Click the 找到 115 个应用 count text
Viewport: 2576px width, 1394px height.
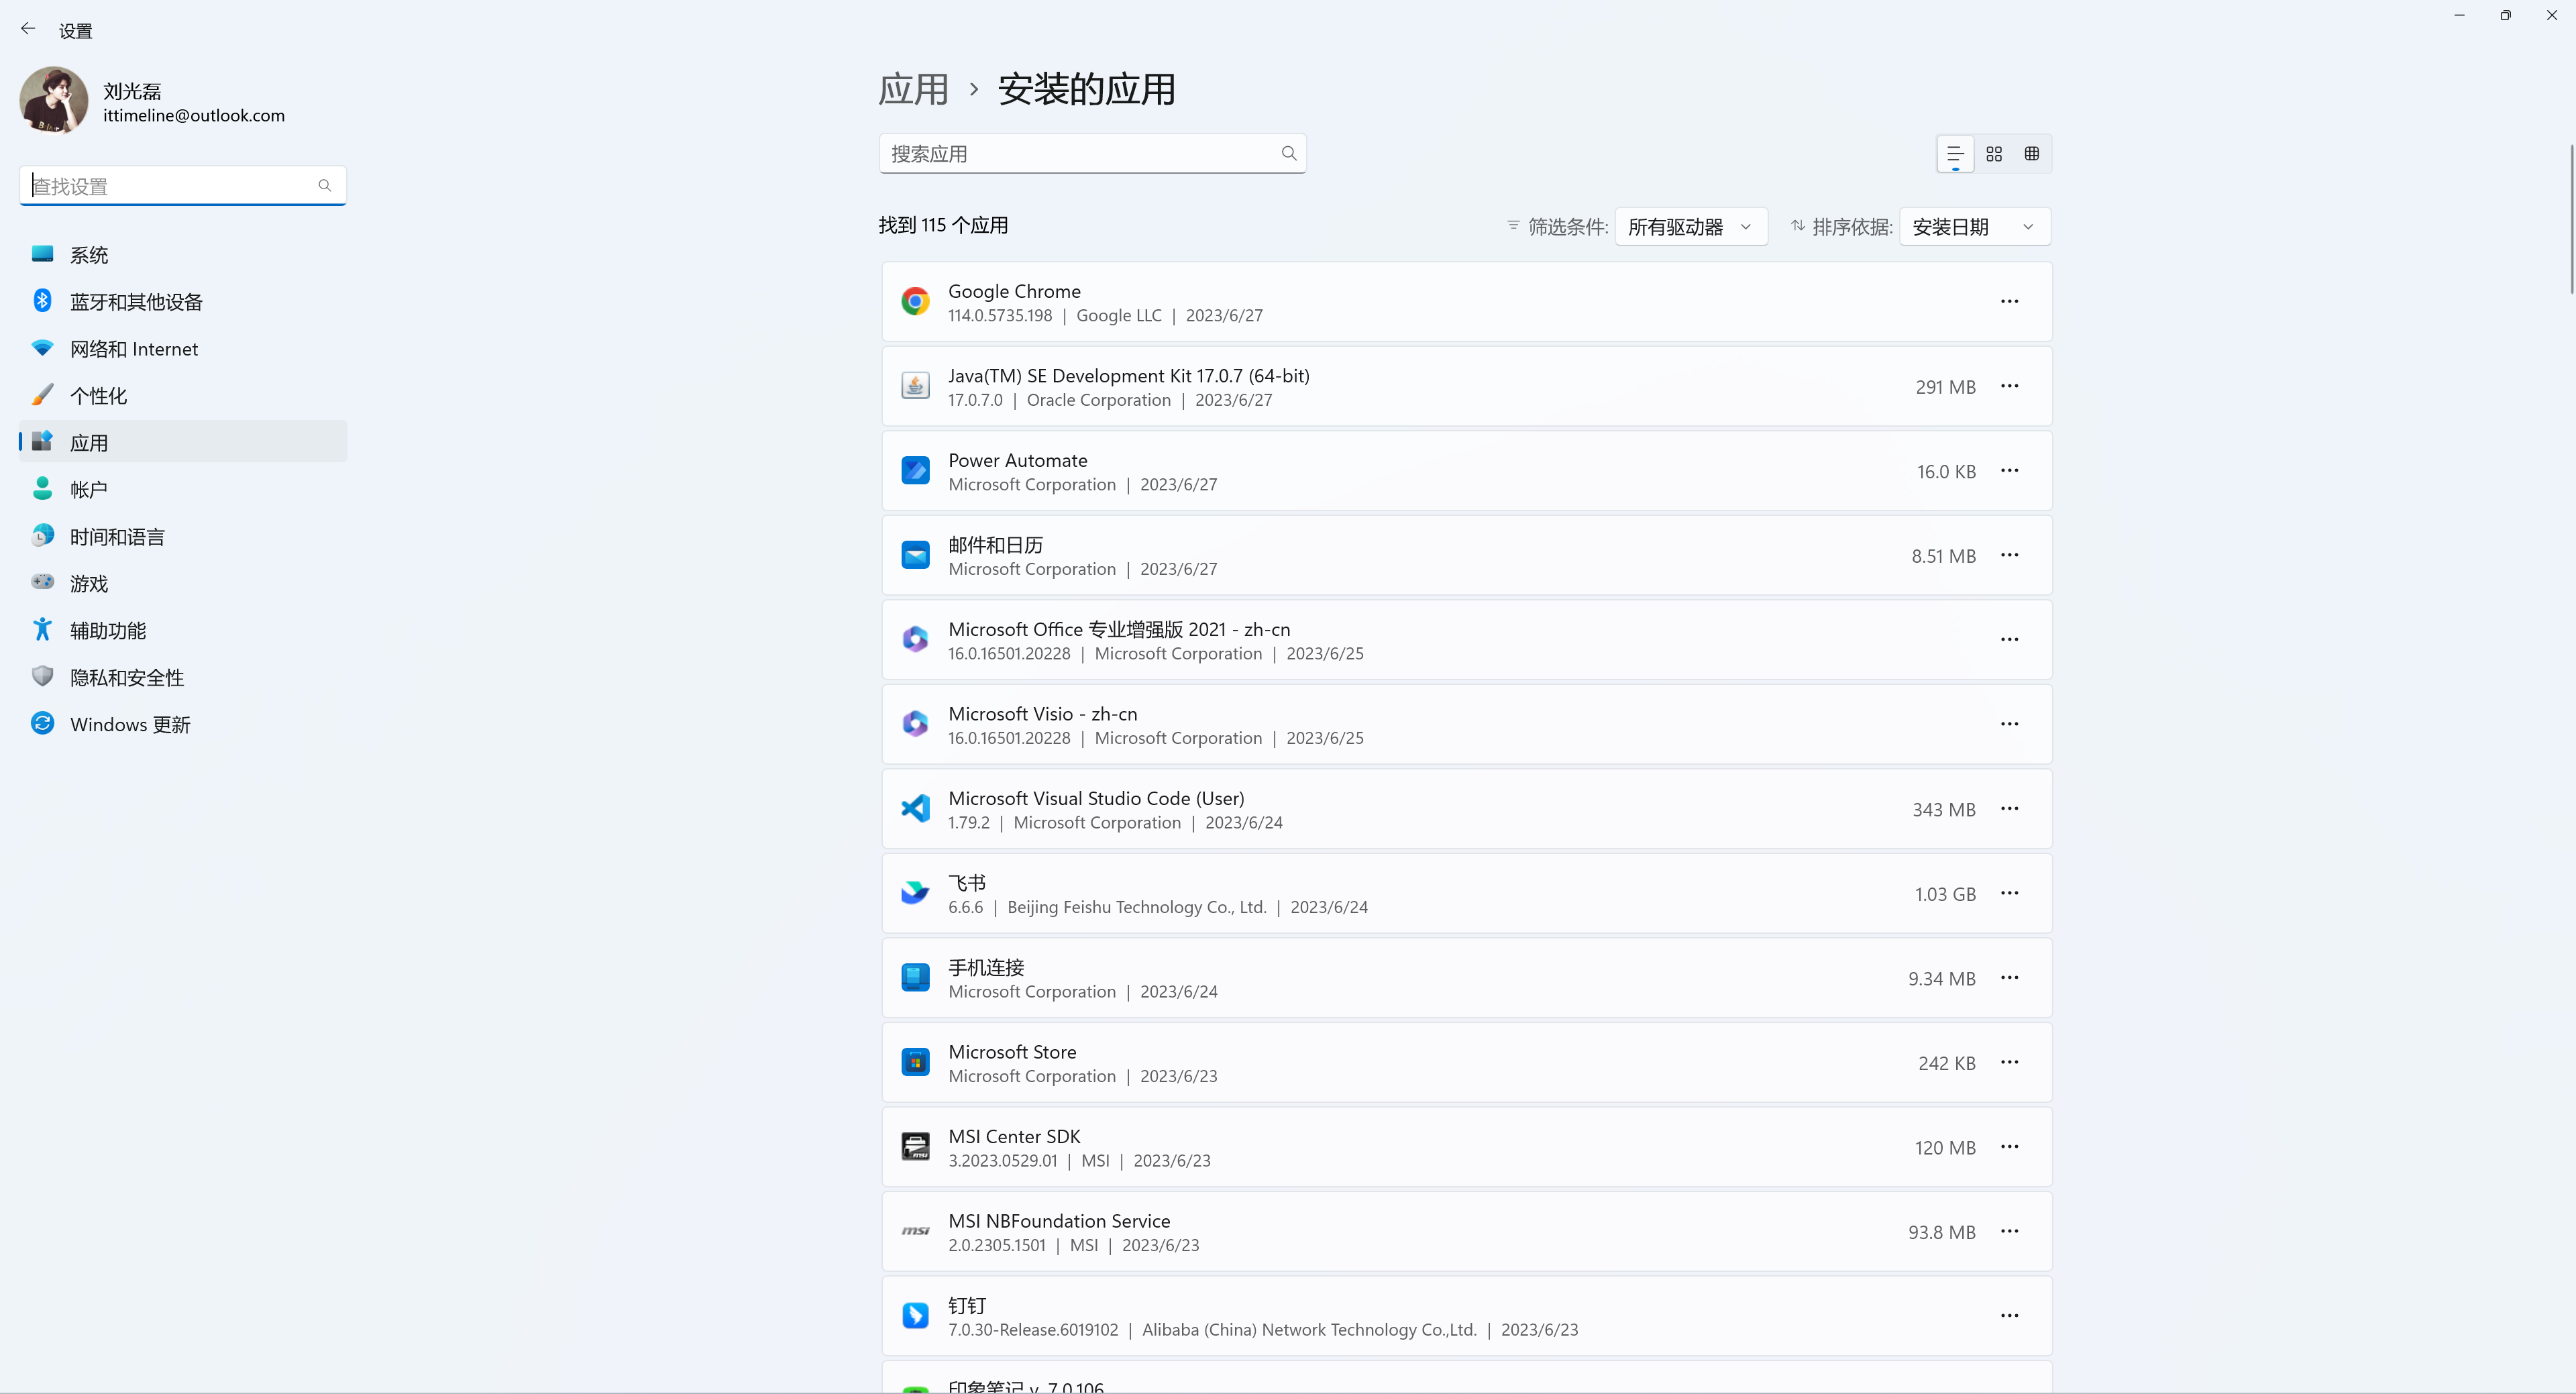coord(943,225)
